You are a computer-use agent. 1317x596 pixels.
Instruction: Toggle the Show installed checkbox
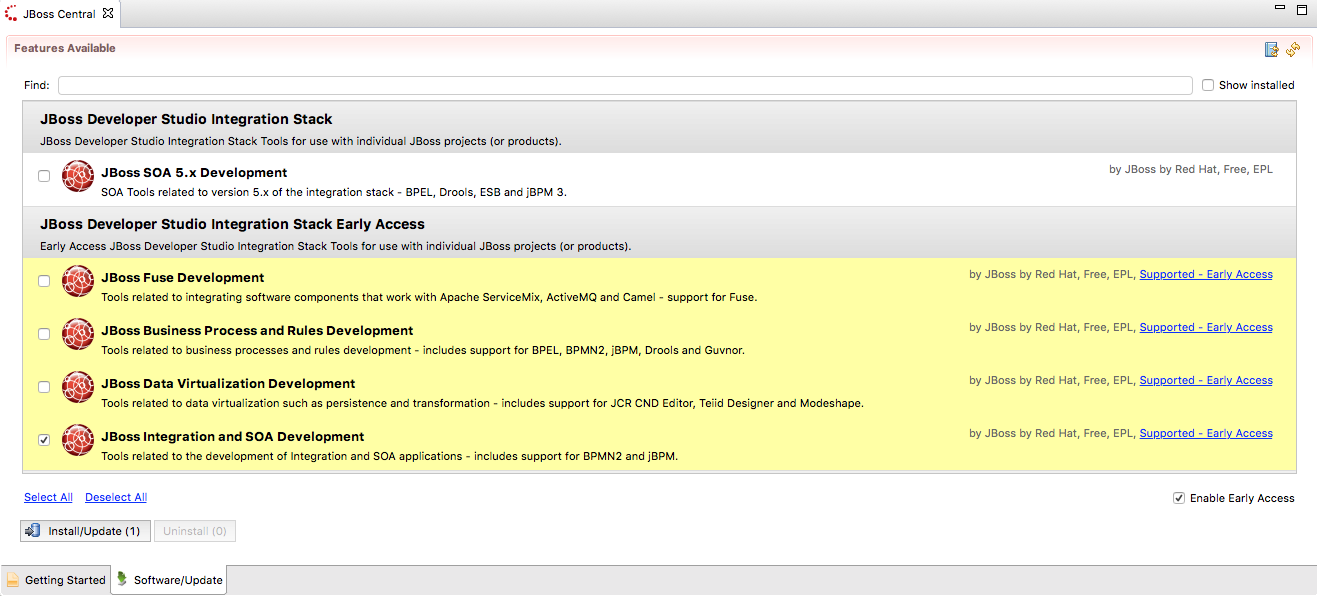[x=1208, y=85]
